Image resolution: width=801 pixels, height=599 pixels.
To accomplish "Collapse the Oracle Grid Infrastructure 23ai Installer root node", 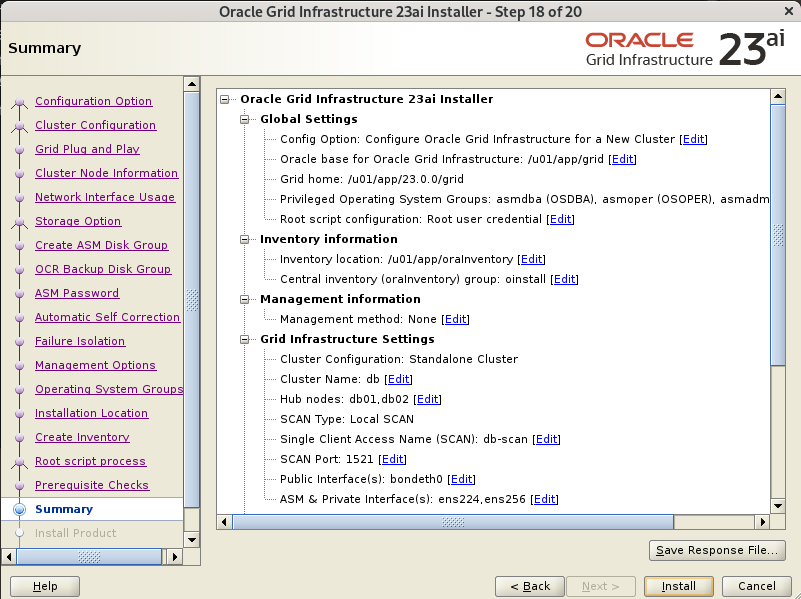I will 225,99.
